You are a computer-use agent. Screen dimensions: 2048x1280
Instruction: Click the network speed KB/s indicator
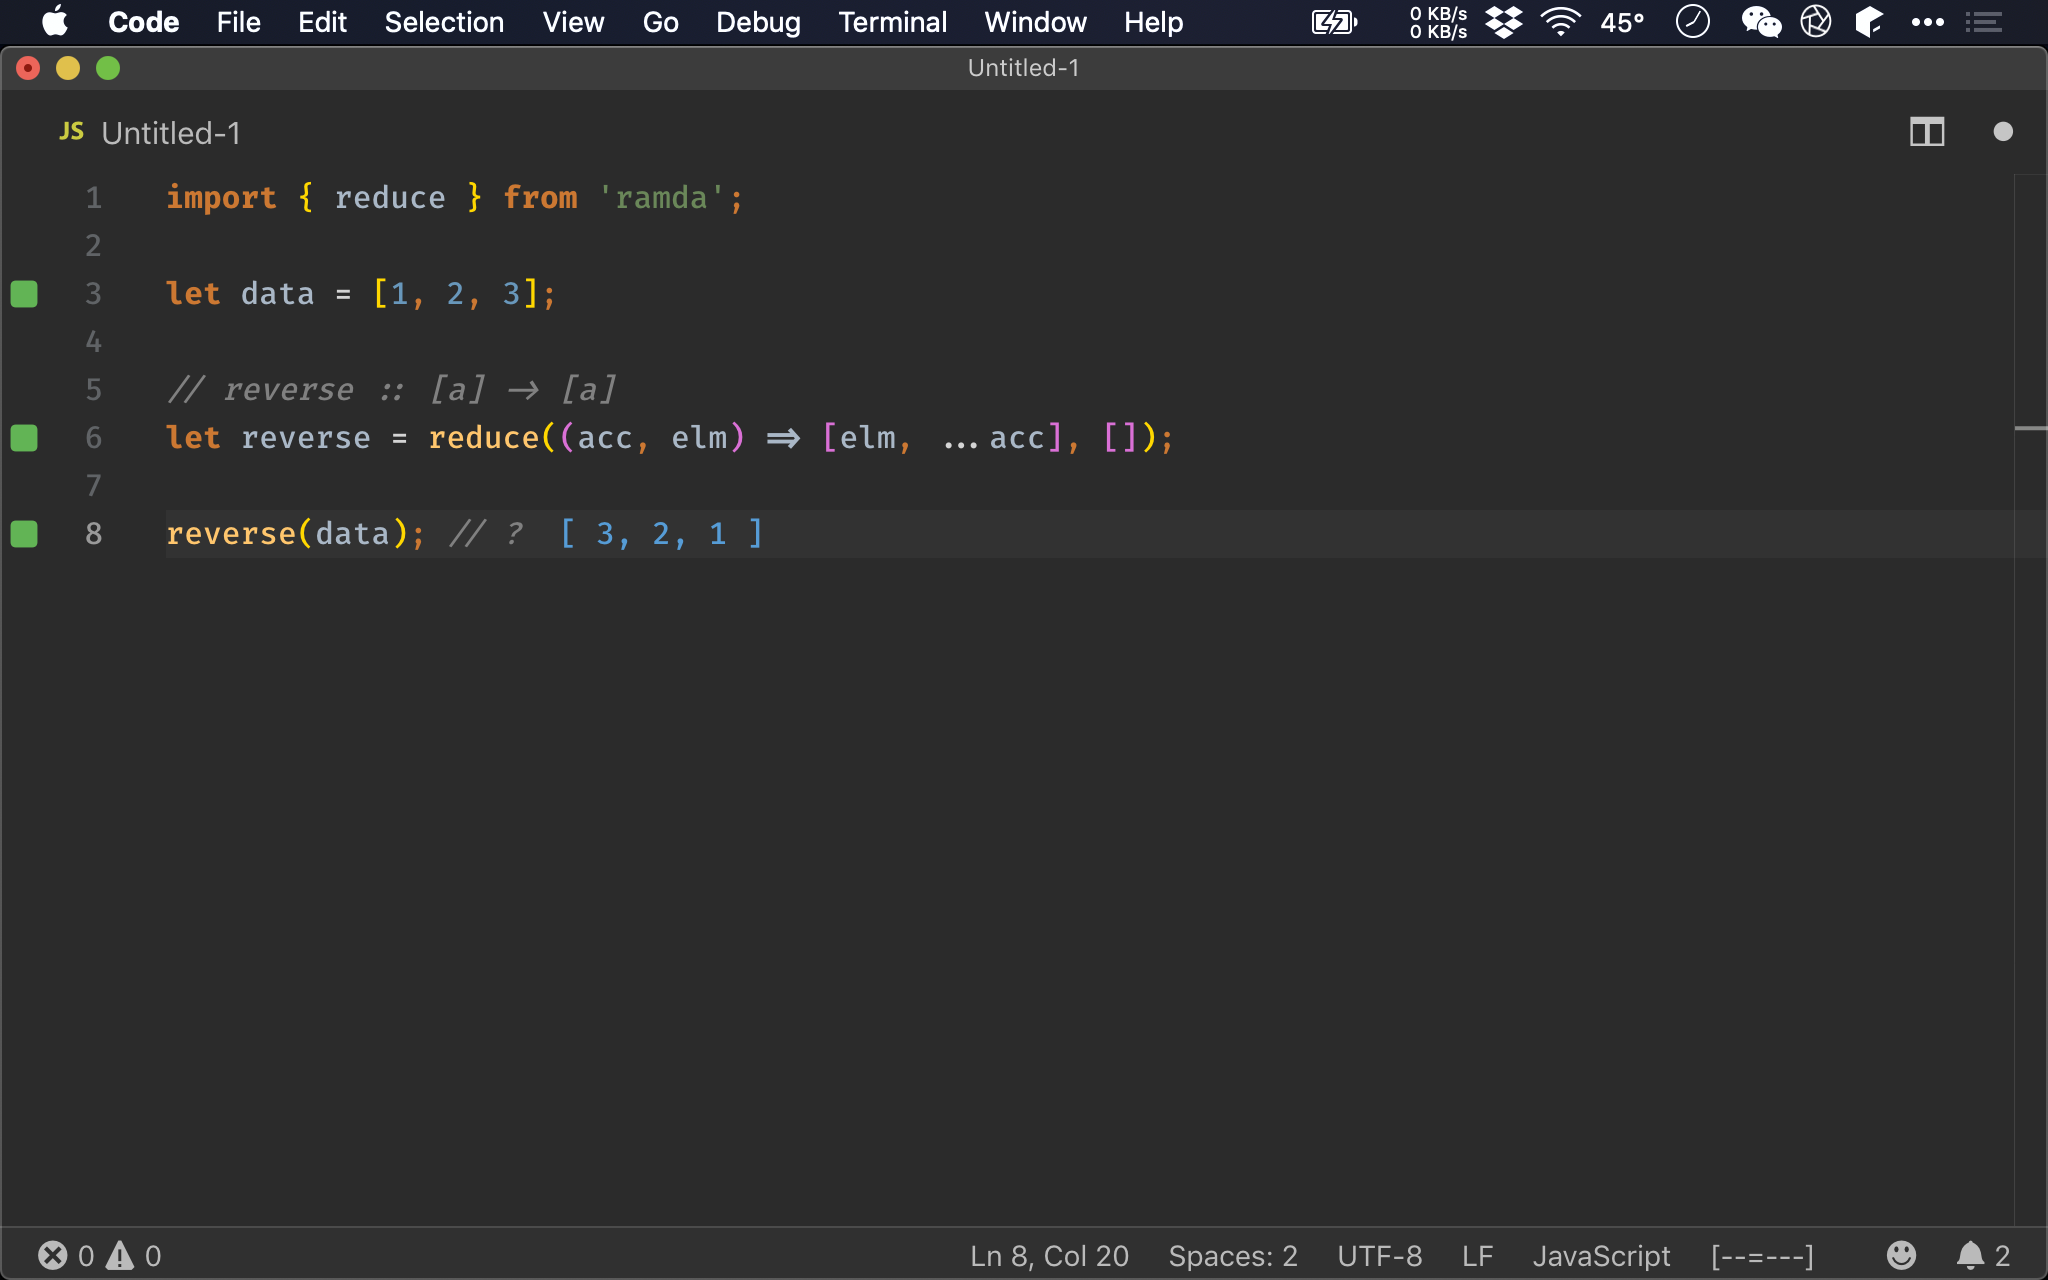pos(1438,22)
